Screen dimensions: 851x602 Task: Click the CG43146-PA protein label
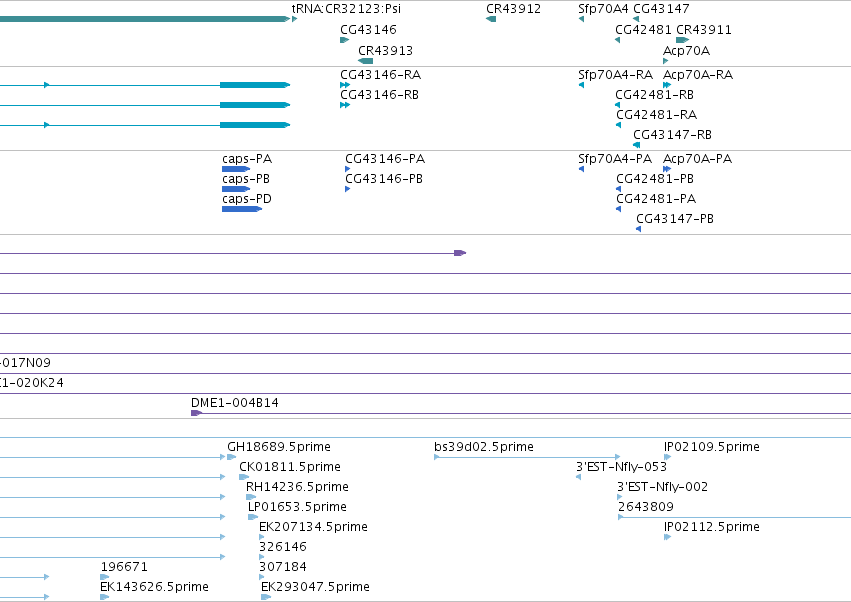385,159
